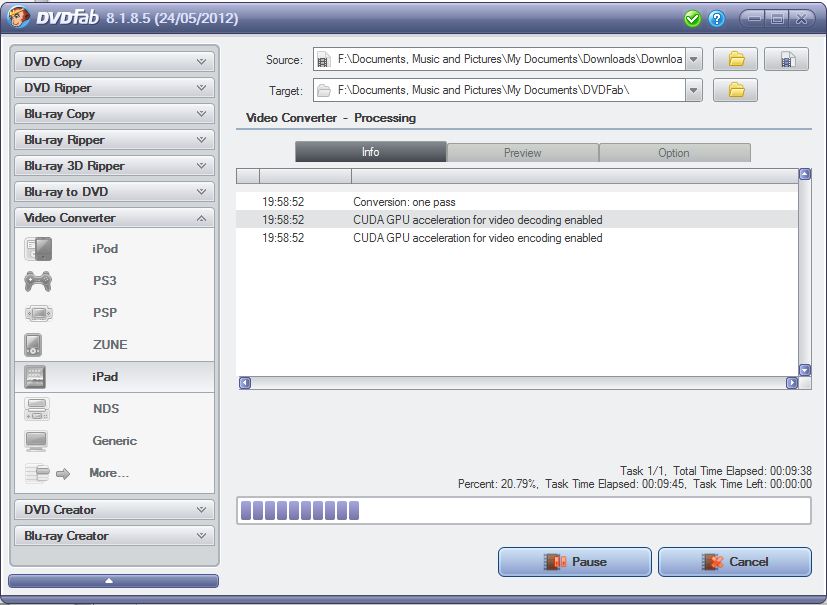Image resolution: width=827 pixels, height=605 pixels.
Task: Expand the DVD Ripper section
Action: [114, 88]
